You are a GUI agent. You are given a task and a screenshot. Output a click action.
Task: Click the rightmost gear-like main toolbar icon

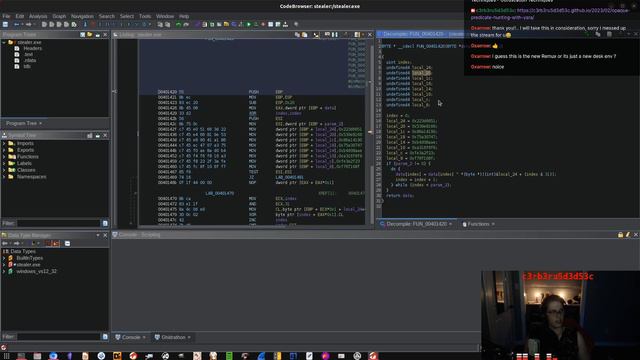[296, 24]
